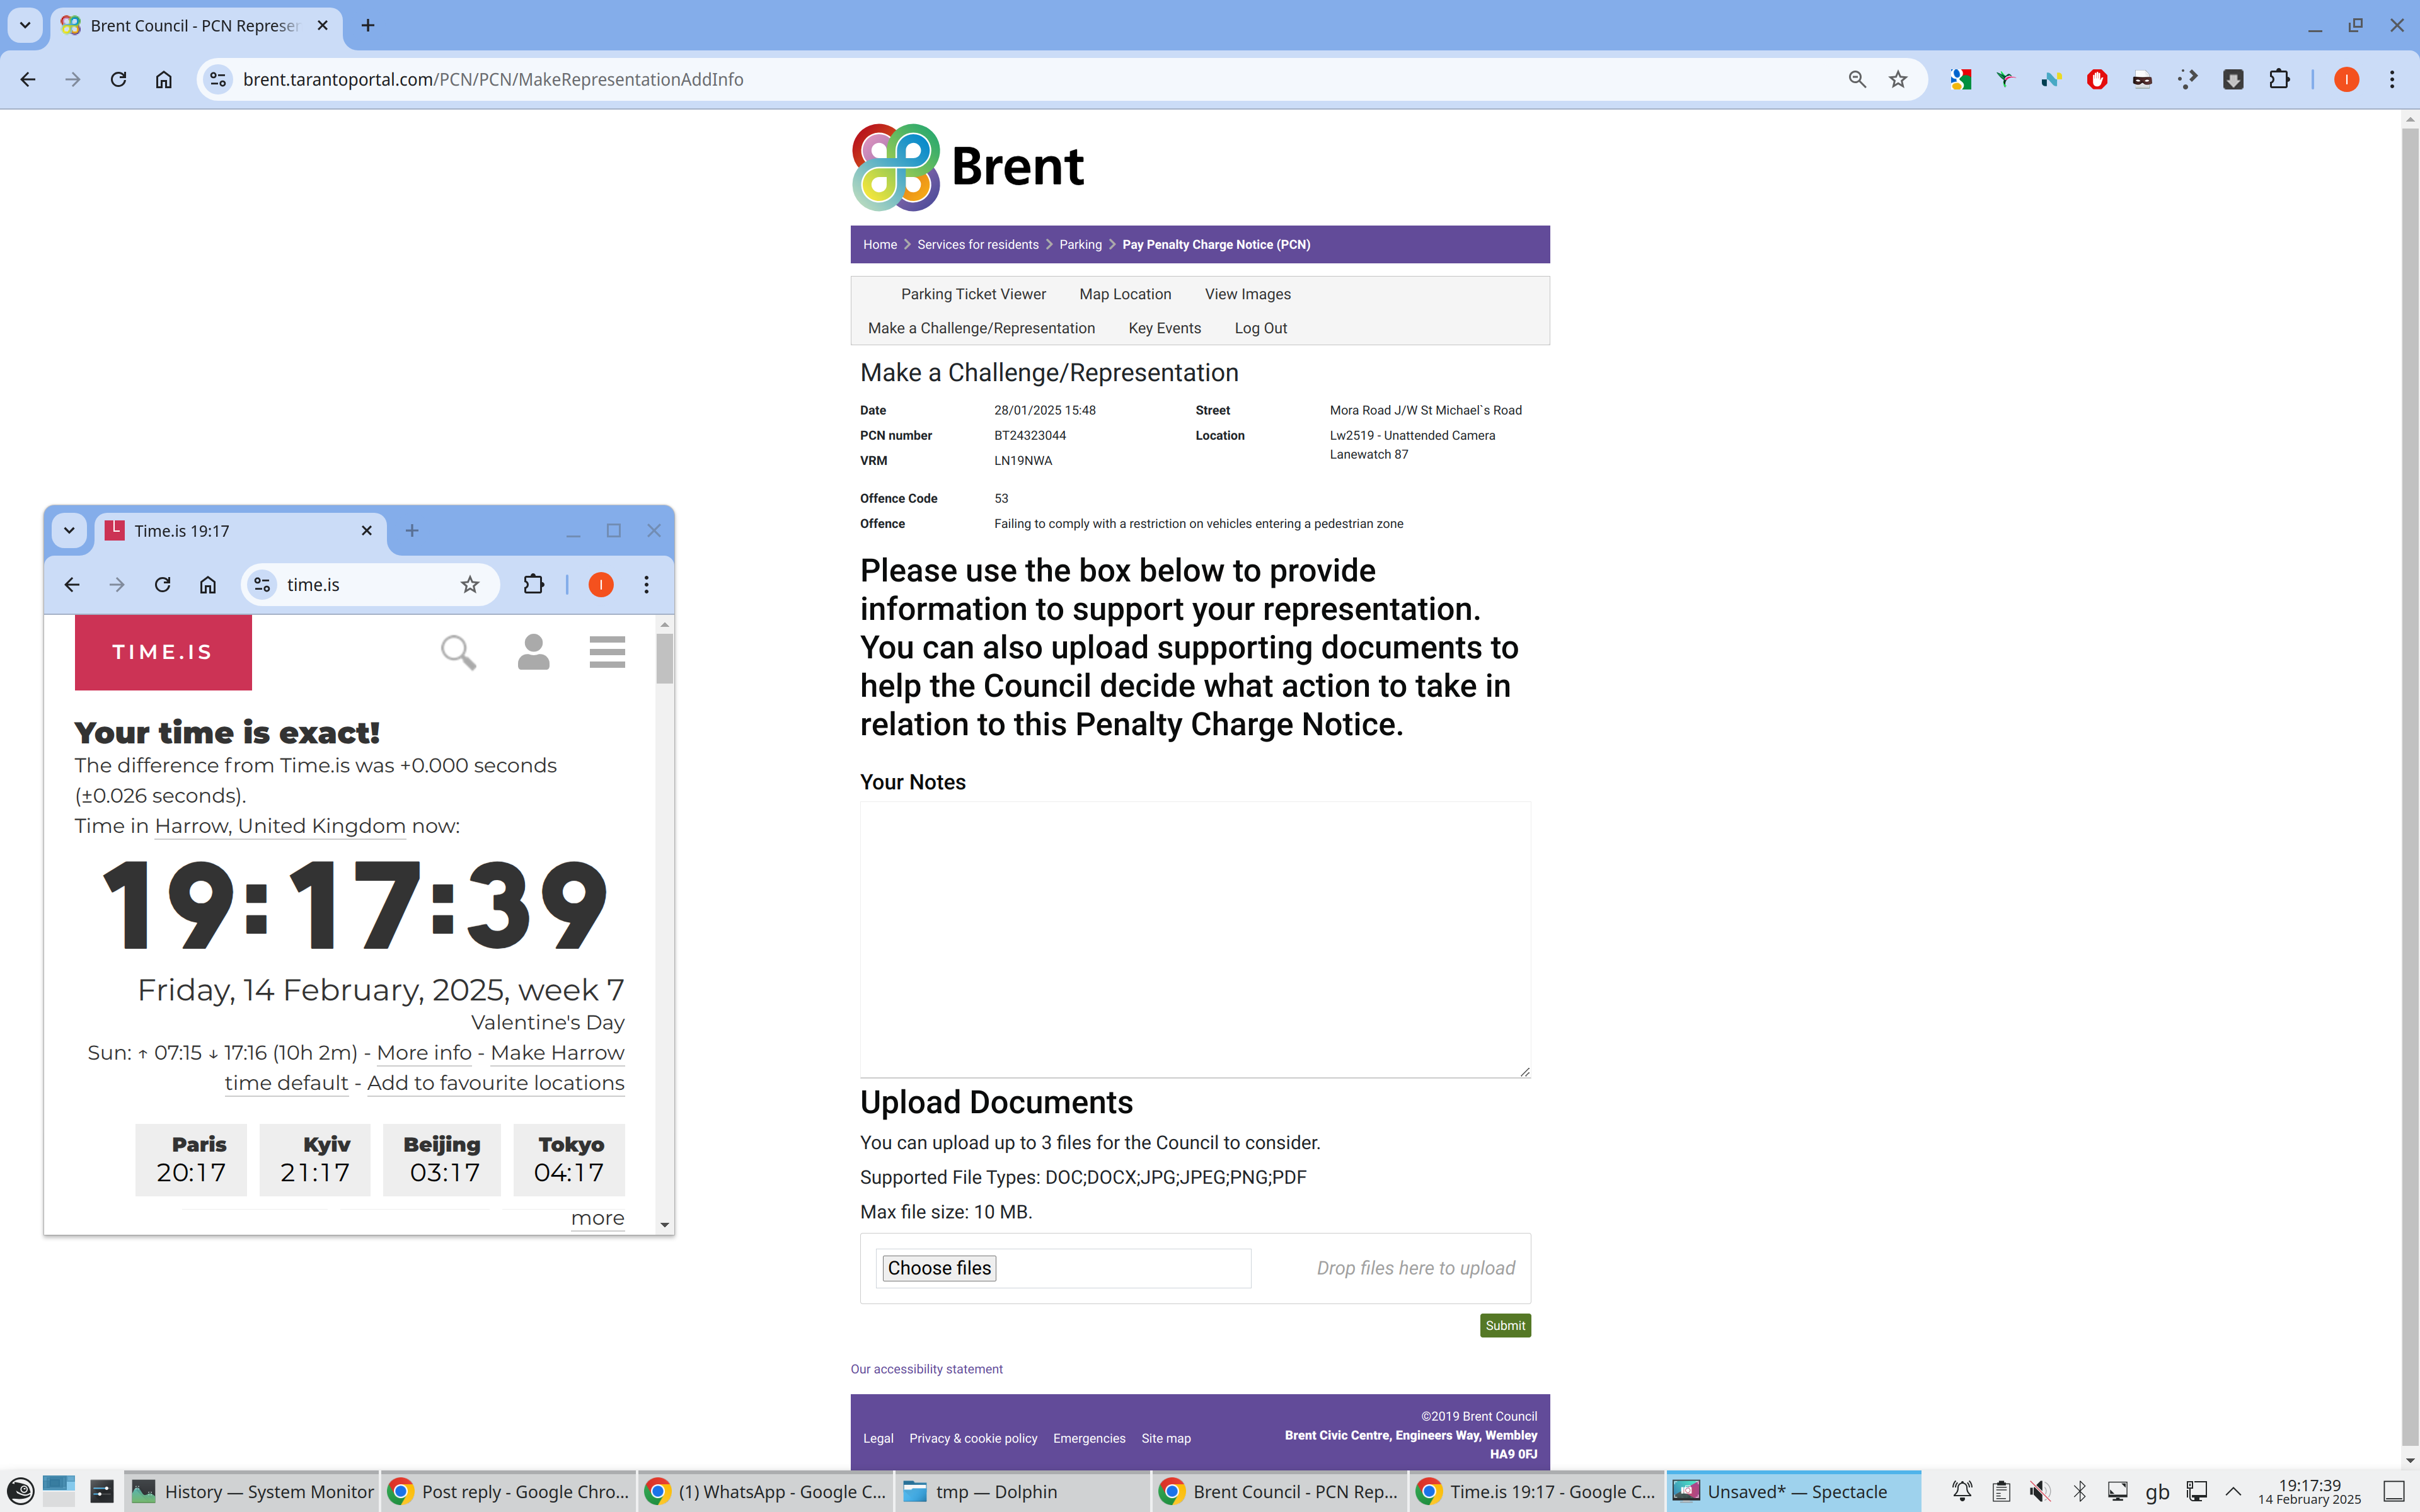Open the Bluetooth system tray icon
The image size is (2420, 1512).
point(2080,1491)
